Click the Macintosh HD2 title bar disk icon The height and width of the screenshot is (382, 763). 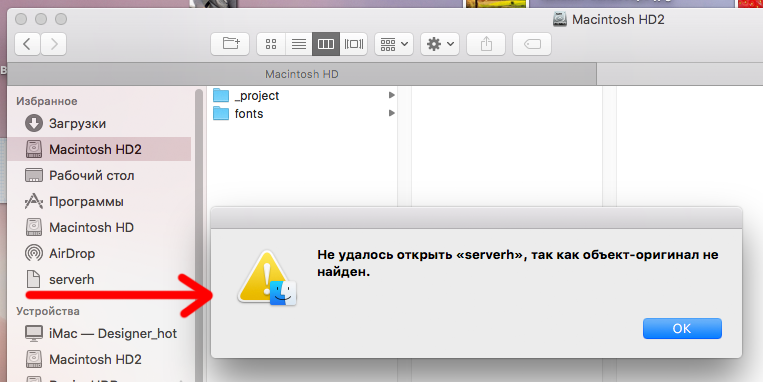560,19
